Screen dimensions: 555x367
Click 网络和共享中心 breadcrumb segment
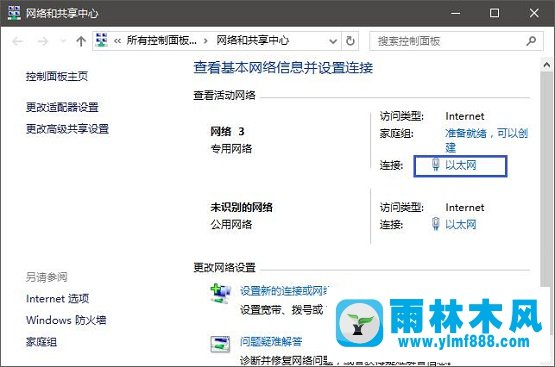pyautogui.click(x=253, y=41)
